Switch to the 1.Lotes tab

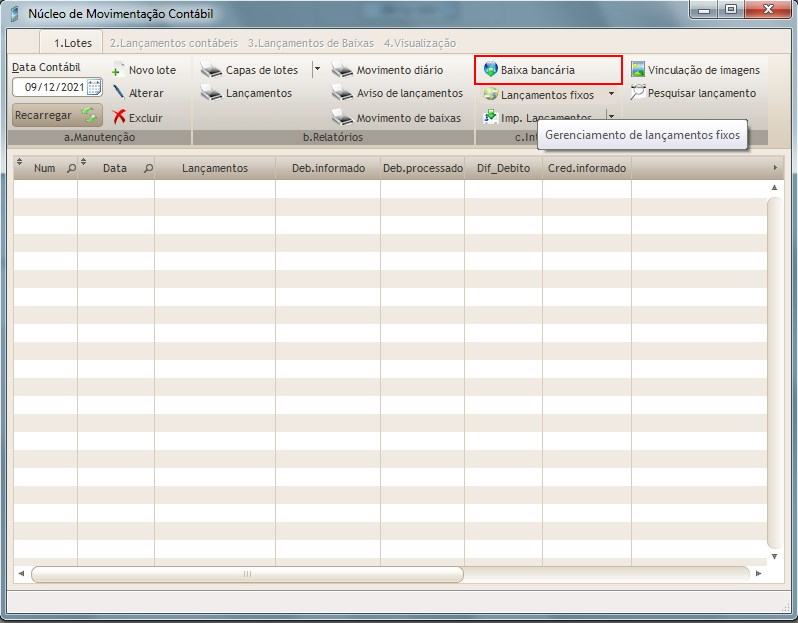[72, 43]
